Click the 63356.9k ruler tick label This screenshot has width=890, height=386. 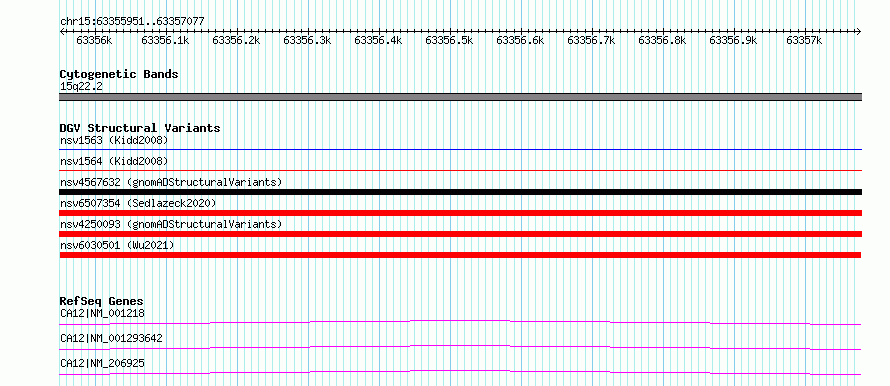point(733,41)
